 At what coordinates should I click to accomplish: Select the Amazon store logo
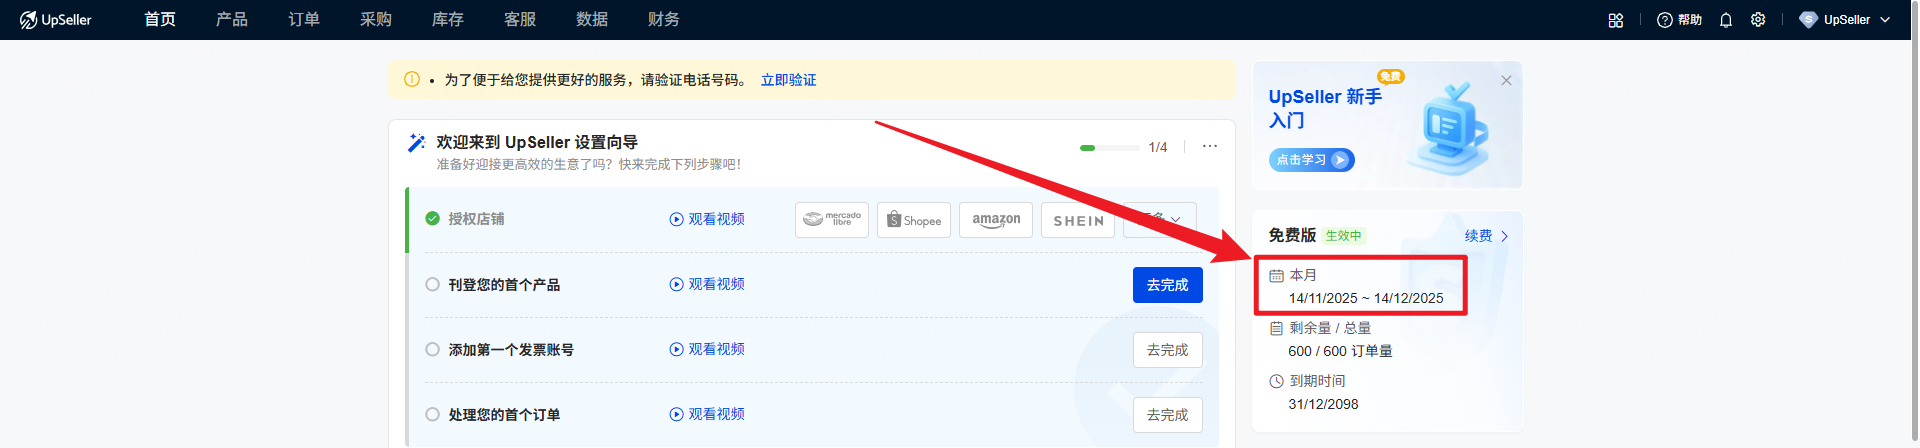point(996,220)
